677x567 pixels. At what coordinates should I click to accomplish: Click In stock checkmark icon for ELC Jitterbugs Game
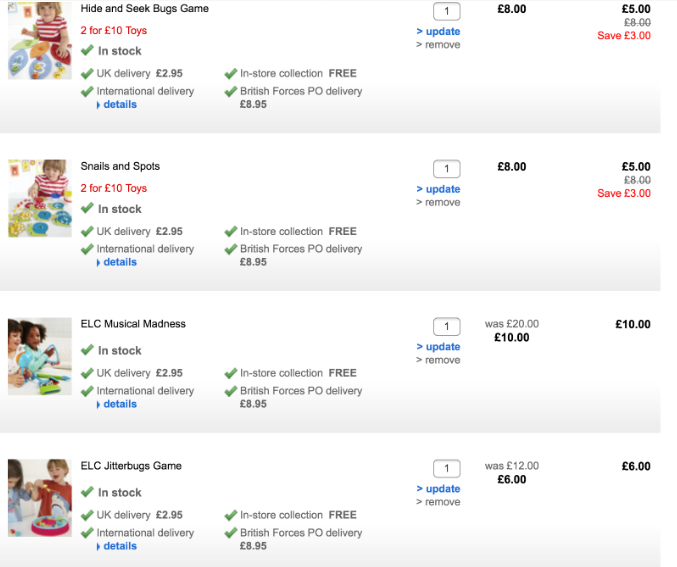(88, 493)
